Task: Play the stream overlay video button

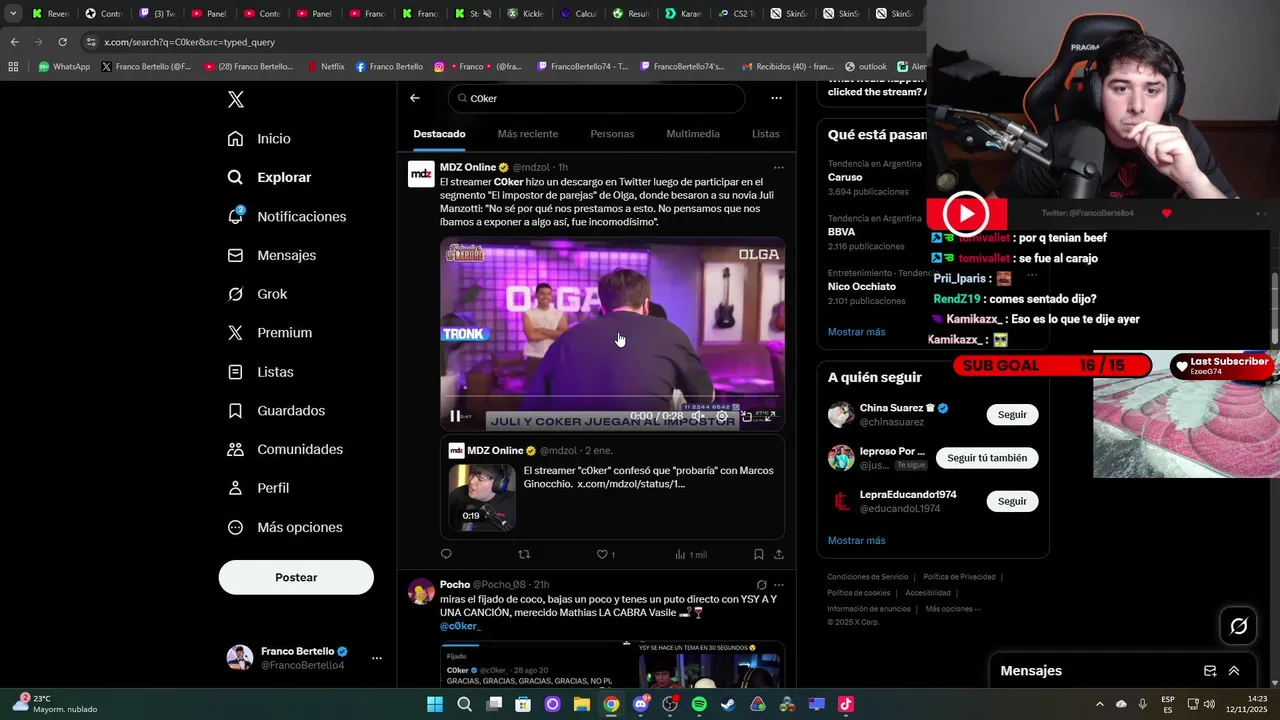Action: point(965,213)
